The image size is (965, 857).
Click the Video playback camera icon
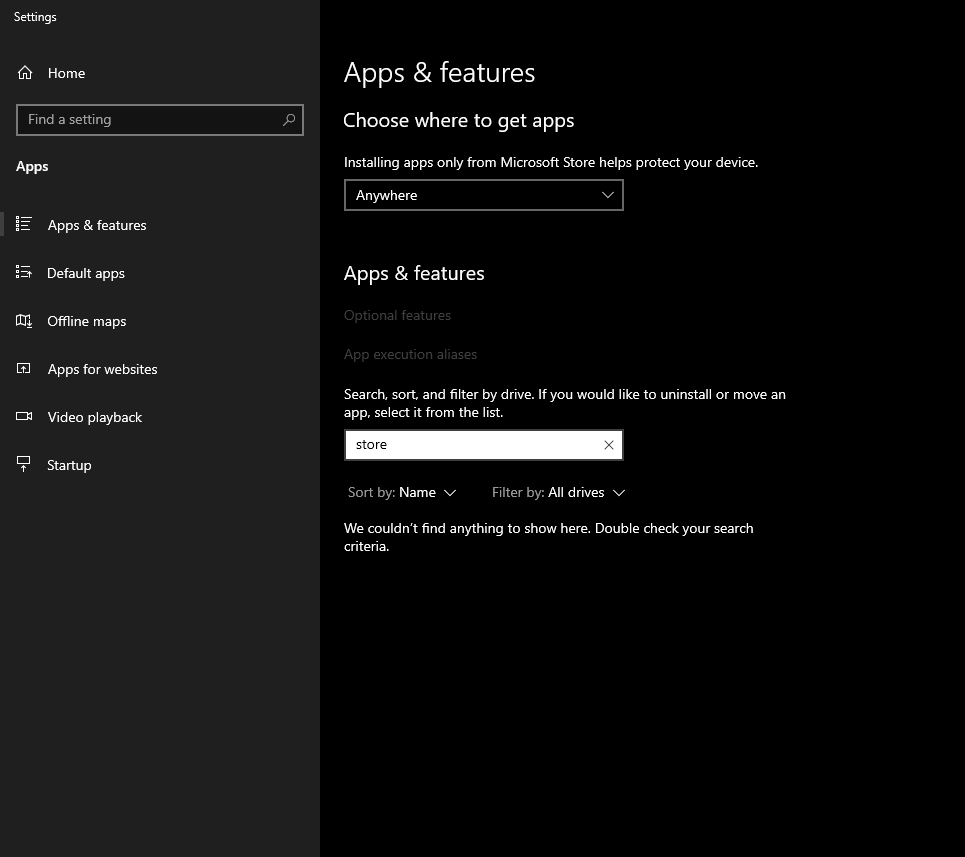point(23,417)
